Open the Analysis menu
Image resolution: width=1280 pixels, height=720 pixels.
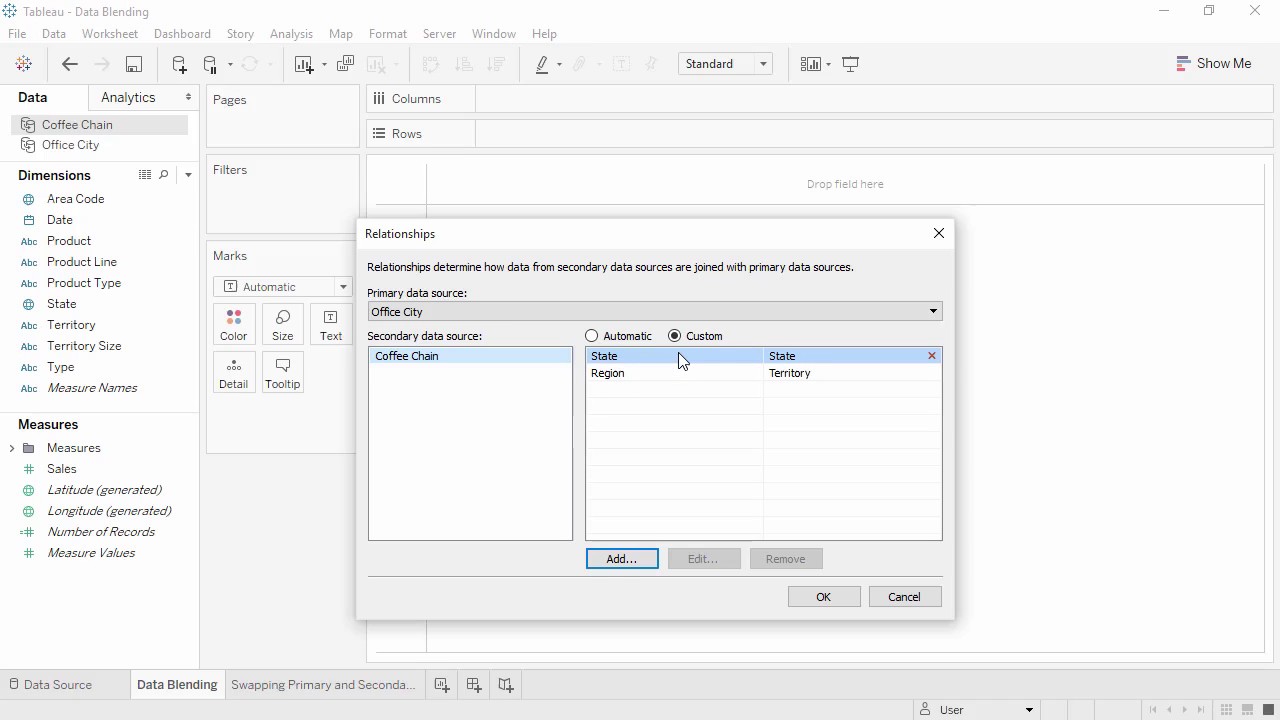[x=291, y=33]
